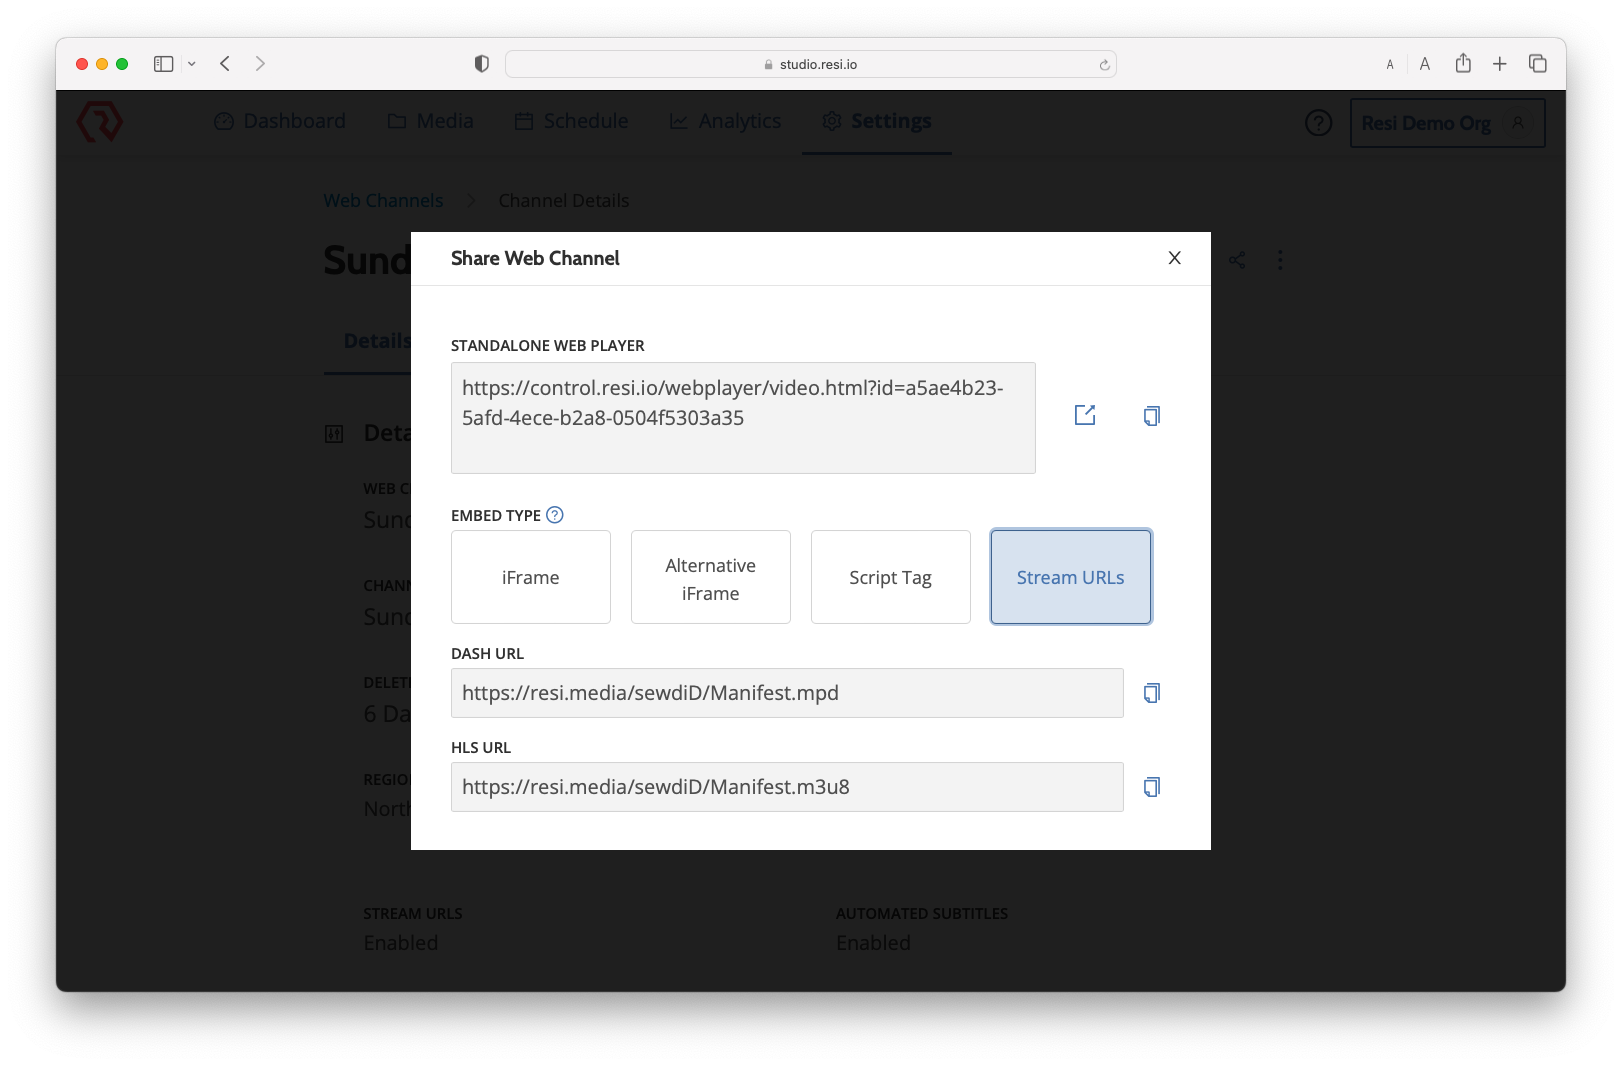This screenshot has width=1622, height=1066.
Task: Click inside the DASH URL field
Action: click(786, 693)
